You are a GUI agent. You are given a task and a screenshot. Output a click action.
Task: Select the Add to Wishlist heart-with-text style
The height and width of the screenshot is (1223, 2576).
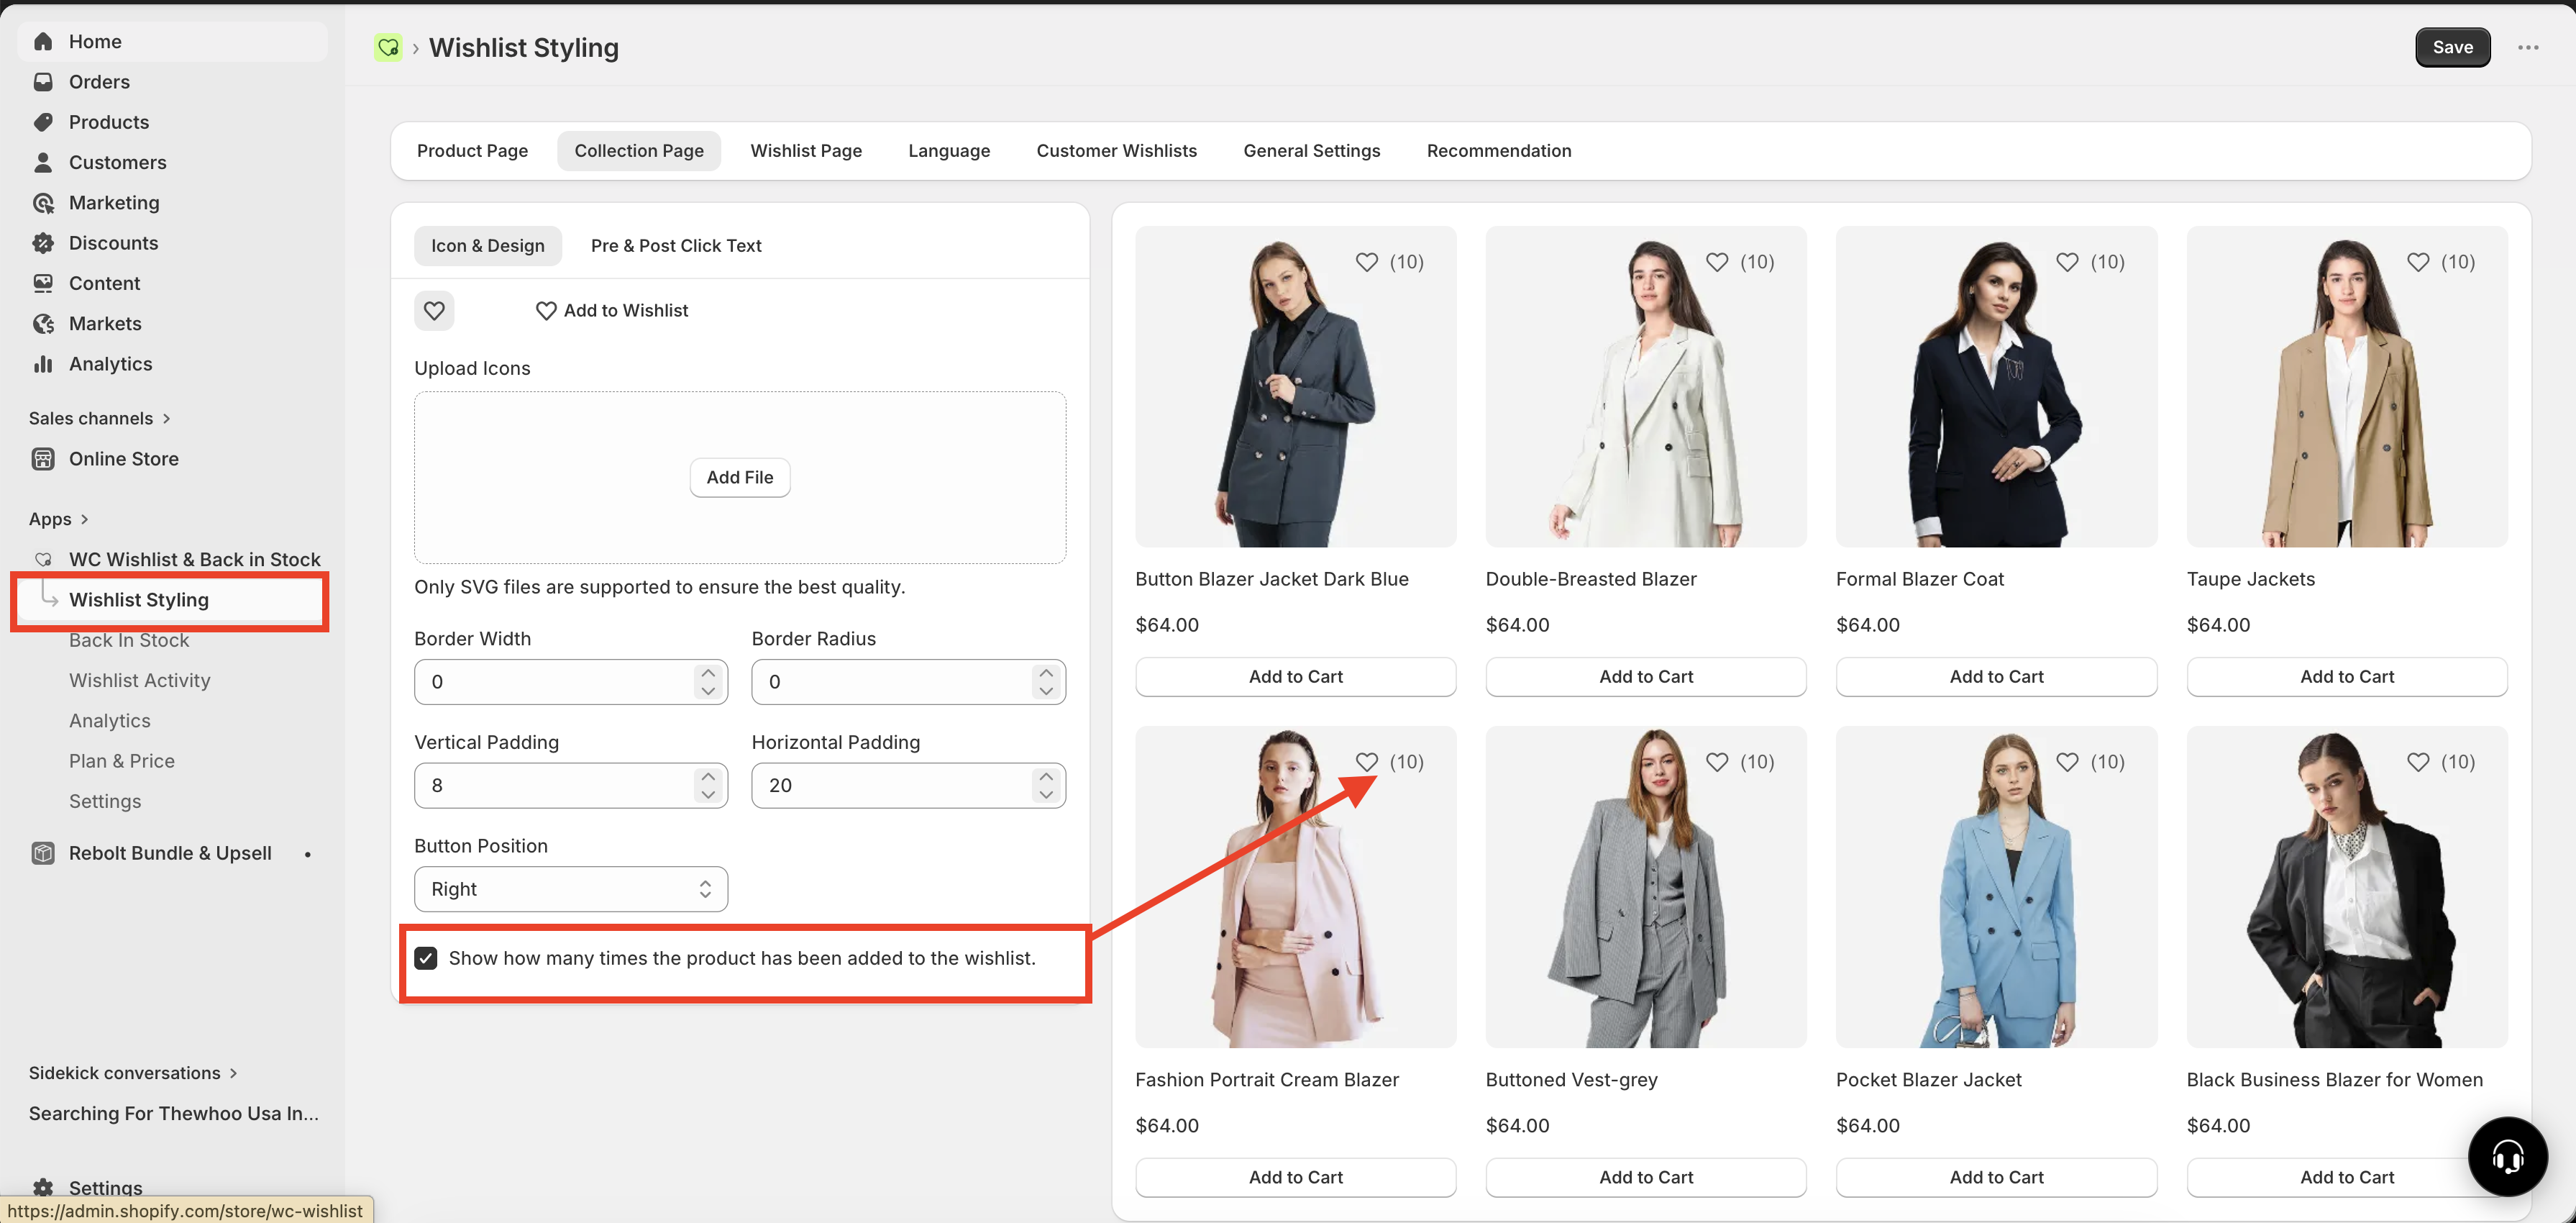click(x=612, y=311)
